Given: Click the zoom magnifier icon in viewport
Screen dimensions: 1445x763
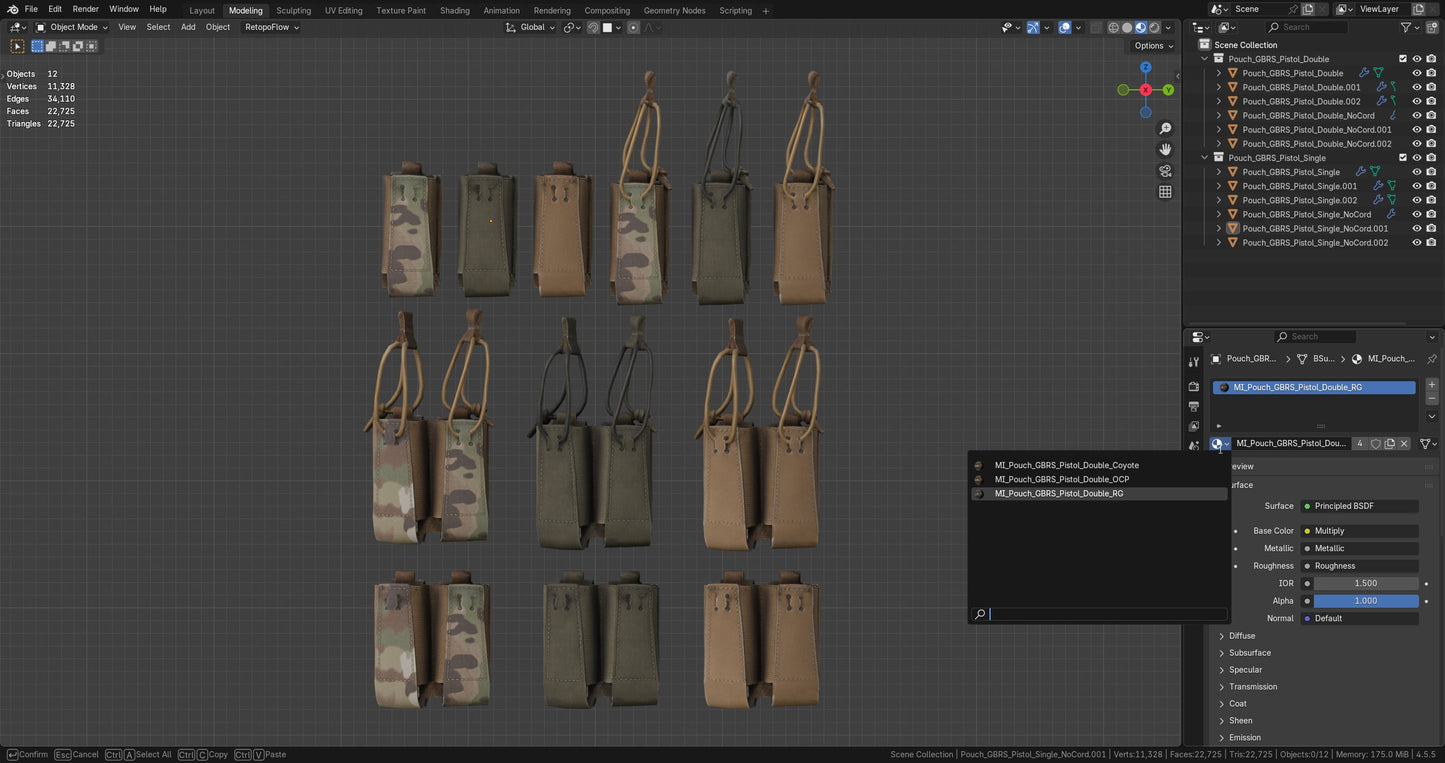Looking at the screenshot, I should [x=1165, y=129].
